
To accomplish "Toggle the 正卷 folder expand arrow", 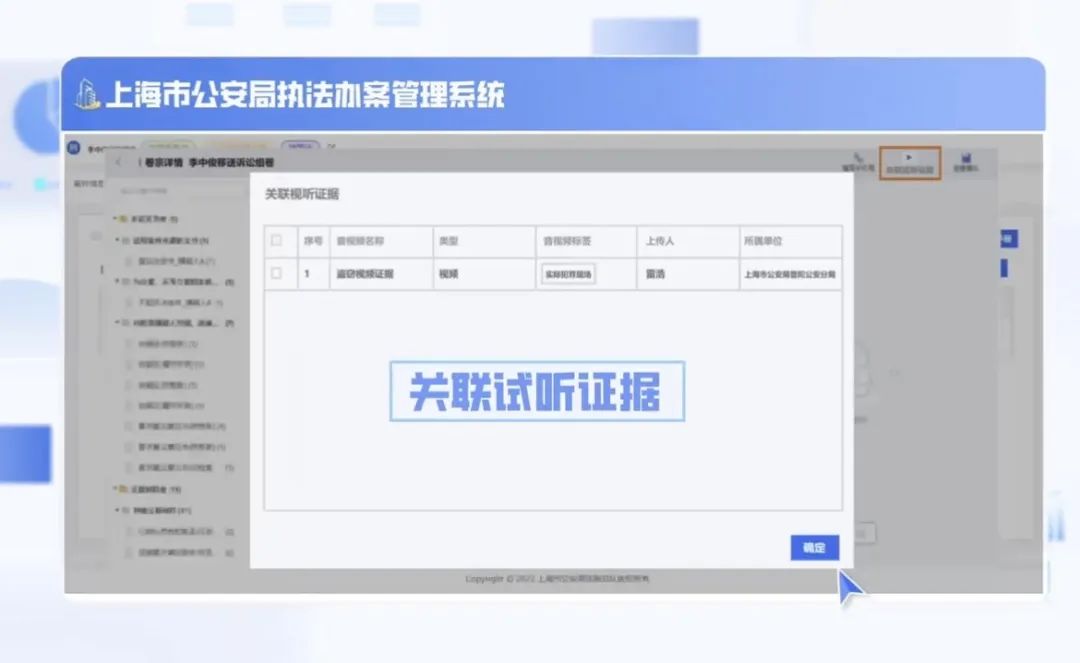I will (x=114, y=489).
